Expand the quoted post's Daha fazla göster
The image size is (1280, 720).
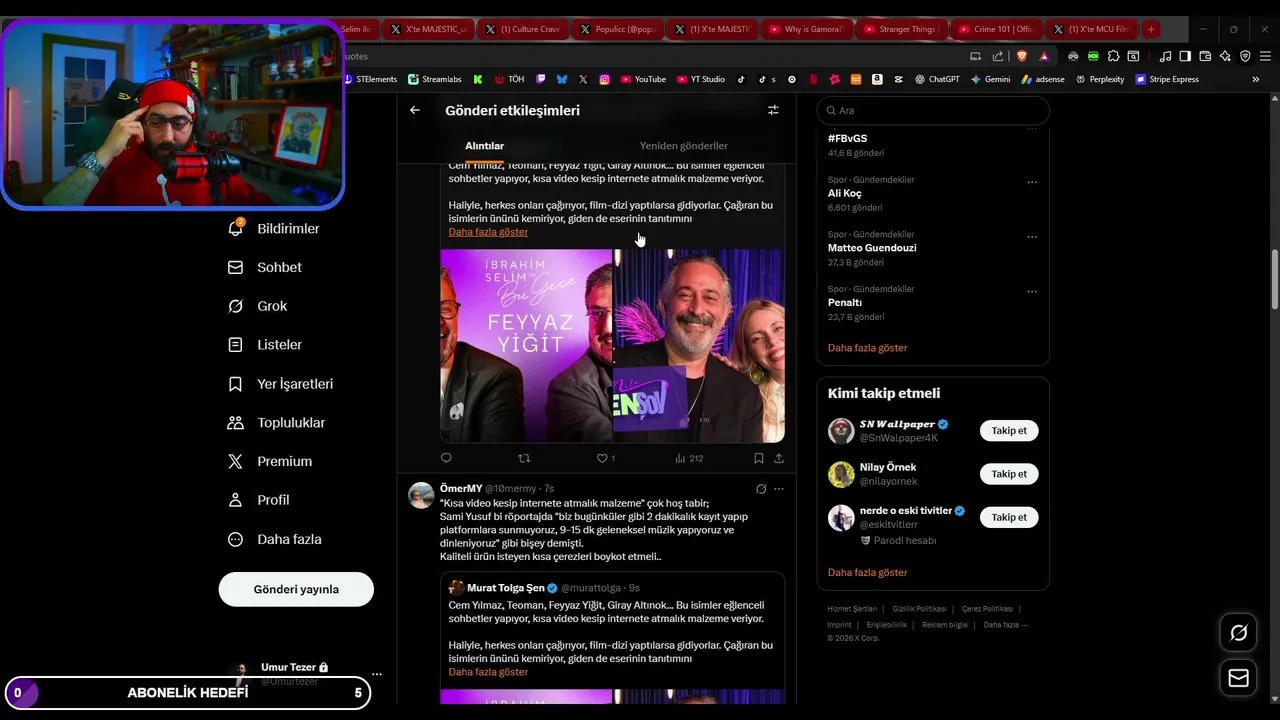(x=488, y=672)
